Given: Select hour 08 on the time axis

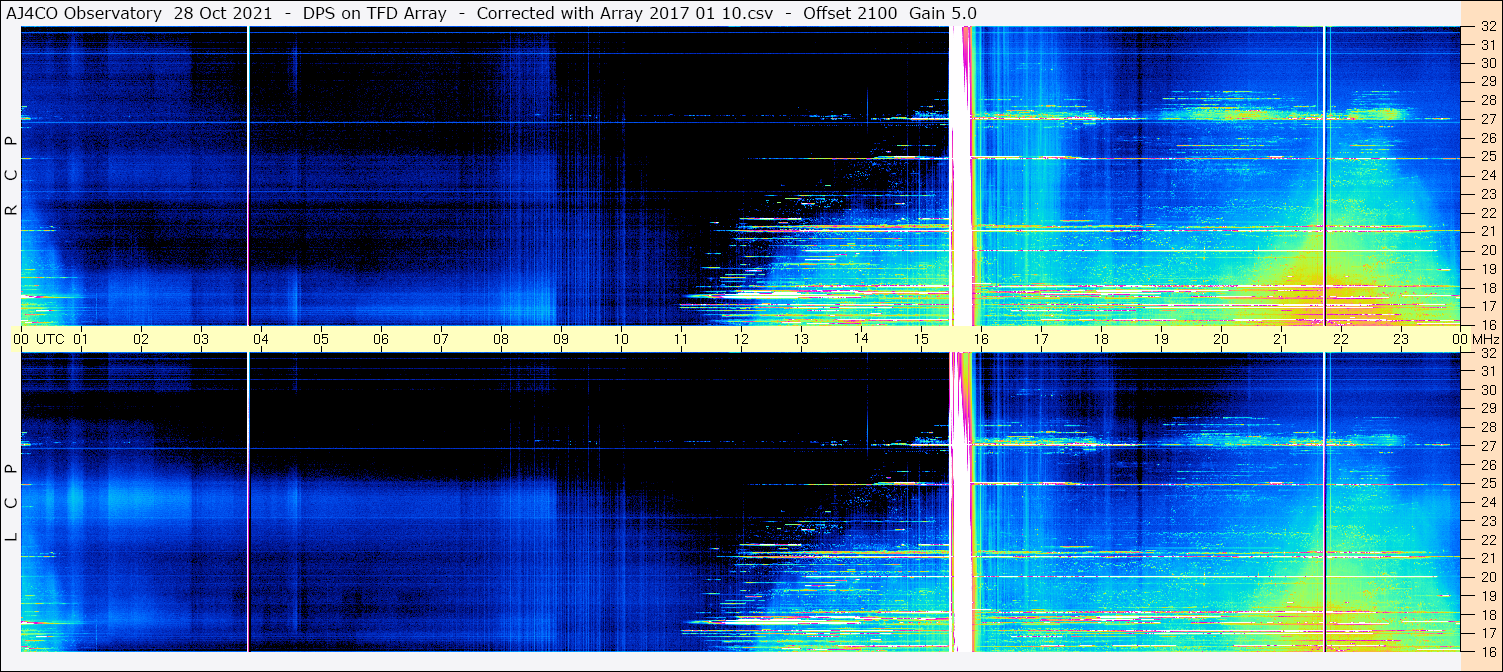Looking at the screenshot, I should 501,339.
